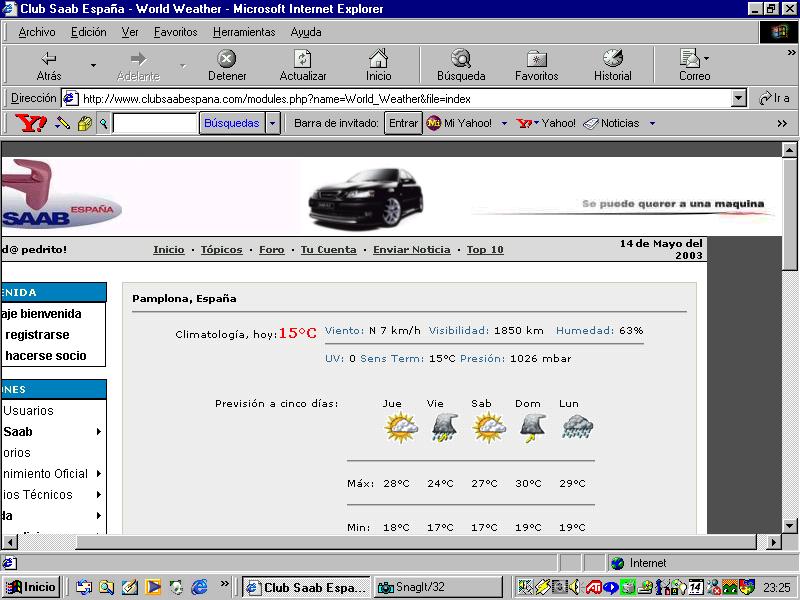Viewport: 800px width, 600px height.
Task: Click the Atrás back arrow icon
Action: (49, 58)
